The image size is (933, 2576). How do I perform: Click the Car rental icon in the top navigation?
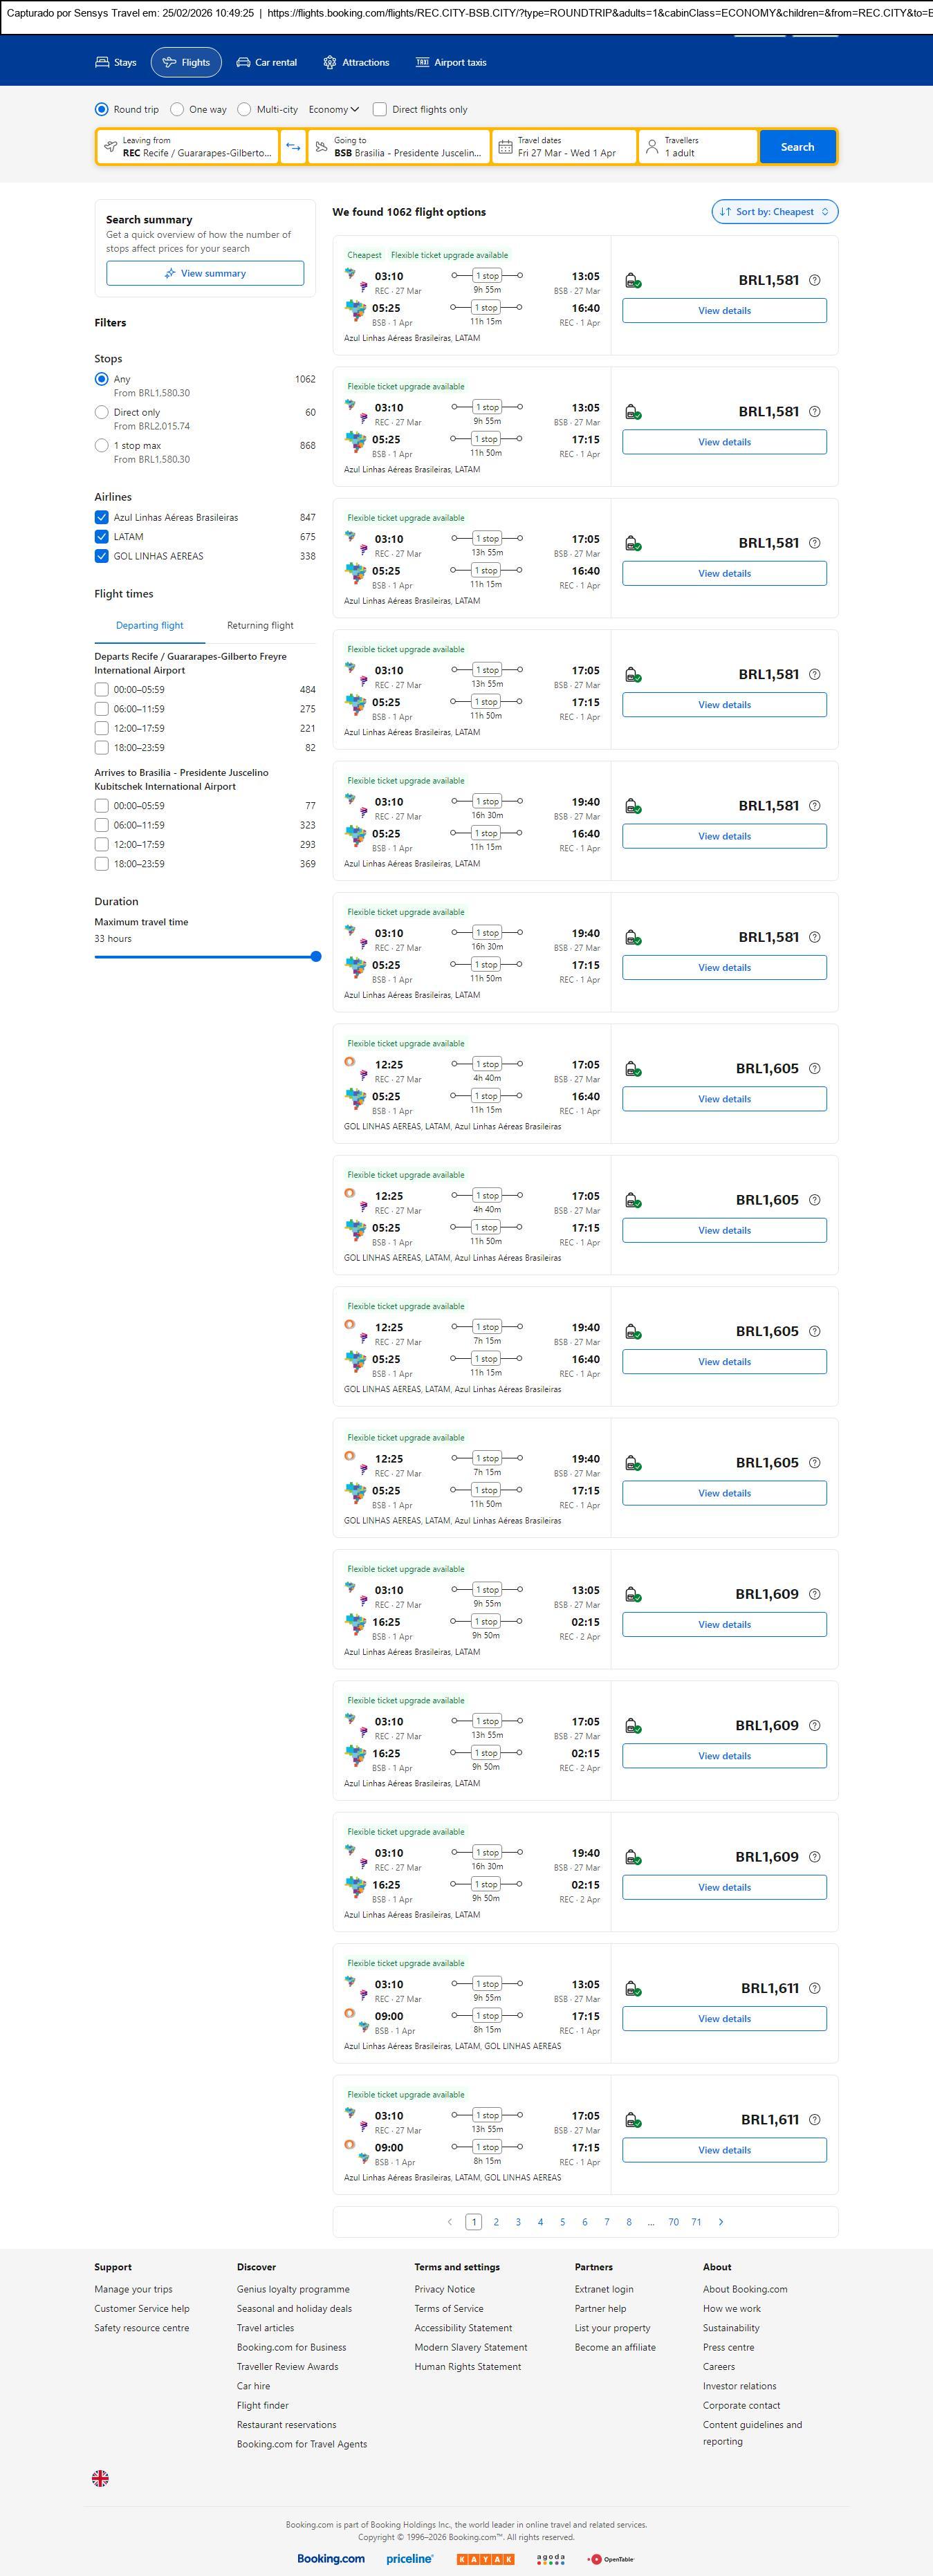(243, 62)
